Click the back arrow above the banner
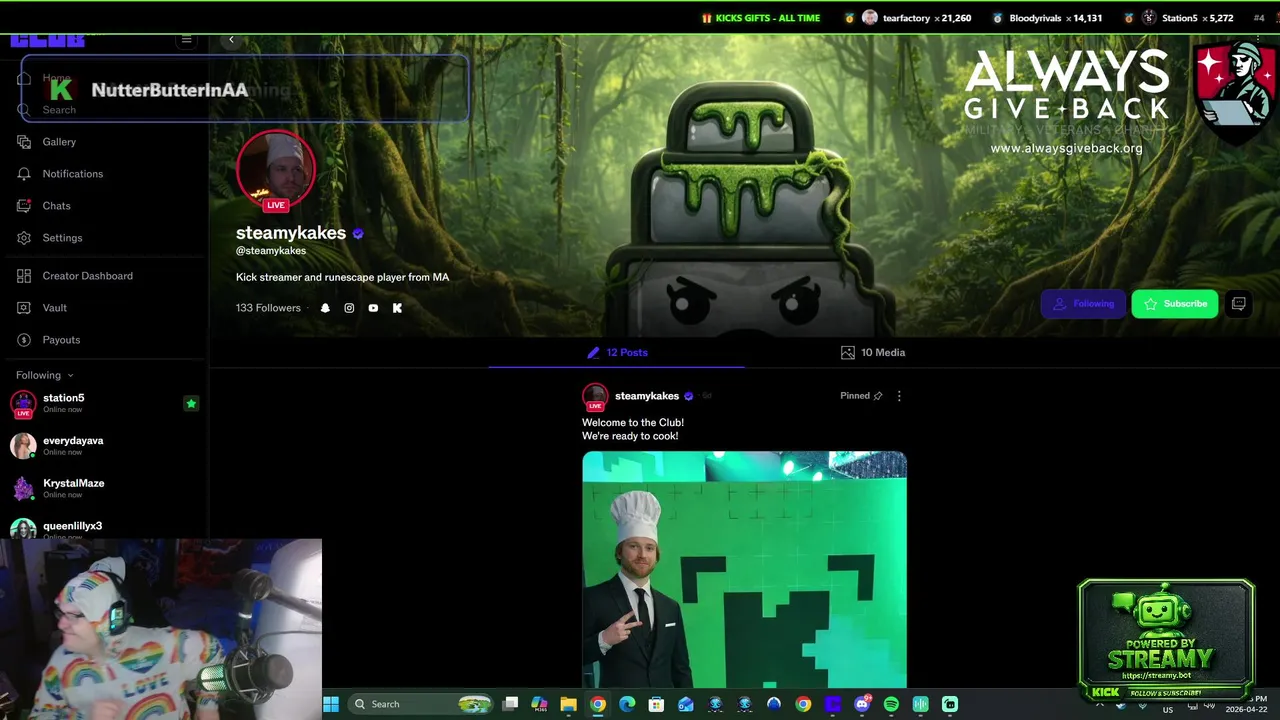The width and height of the screenshot is (1280, 720). click(231, 40)
